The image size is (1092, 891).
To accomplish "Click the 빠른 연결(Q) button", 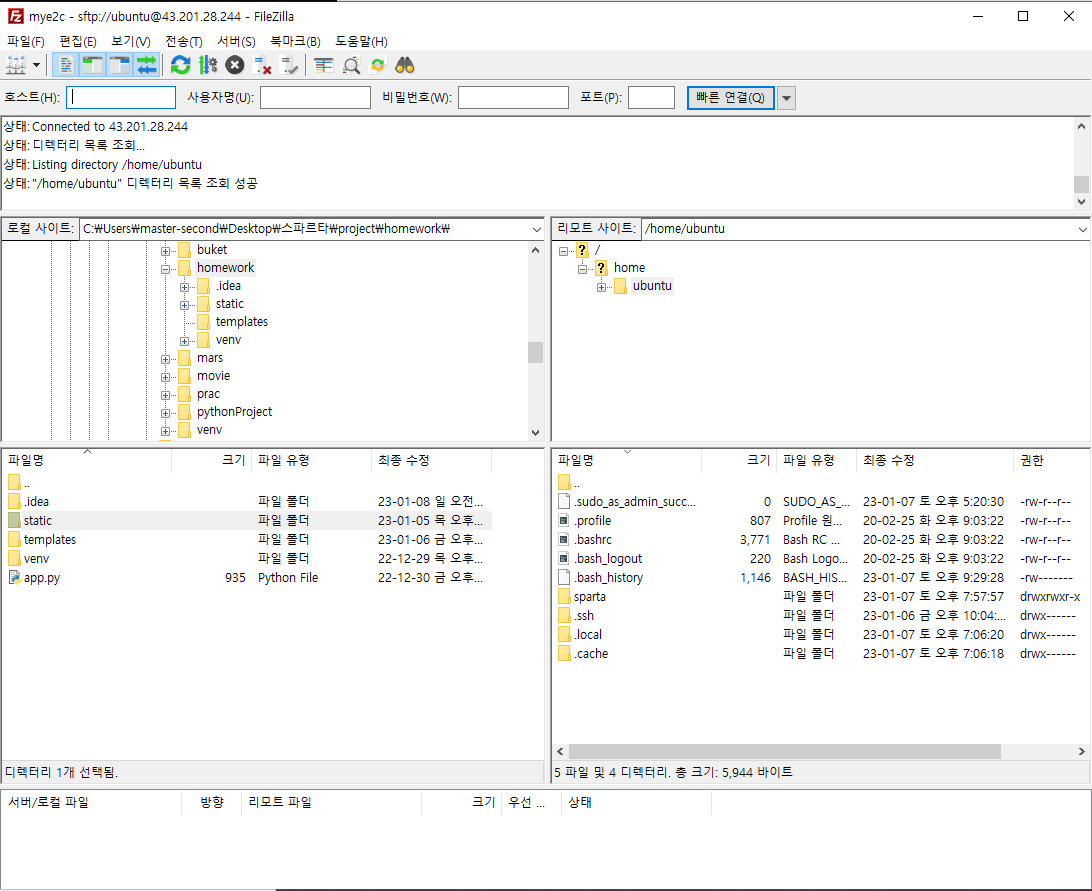I will pyautogui.click(x=731, y=98).
